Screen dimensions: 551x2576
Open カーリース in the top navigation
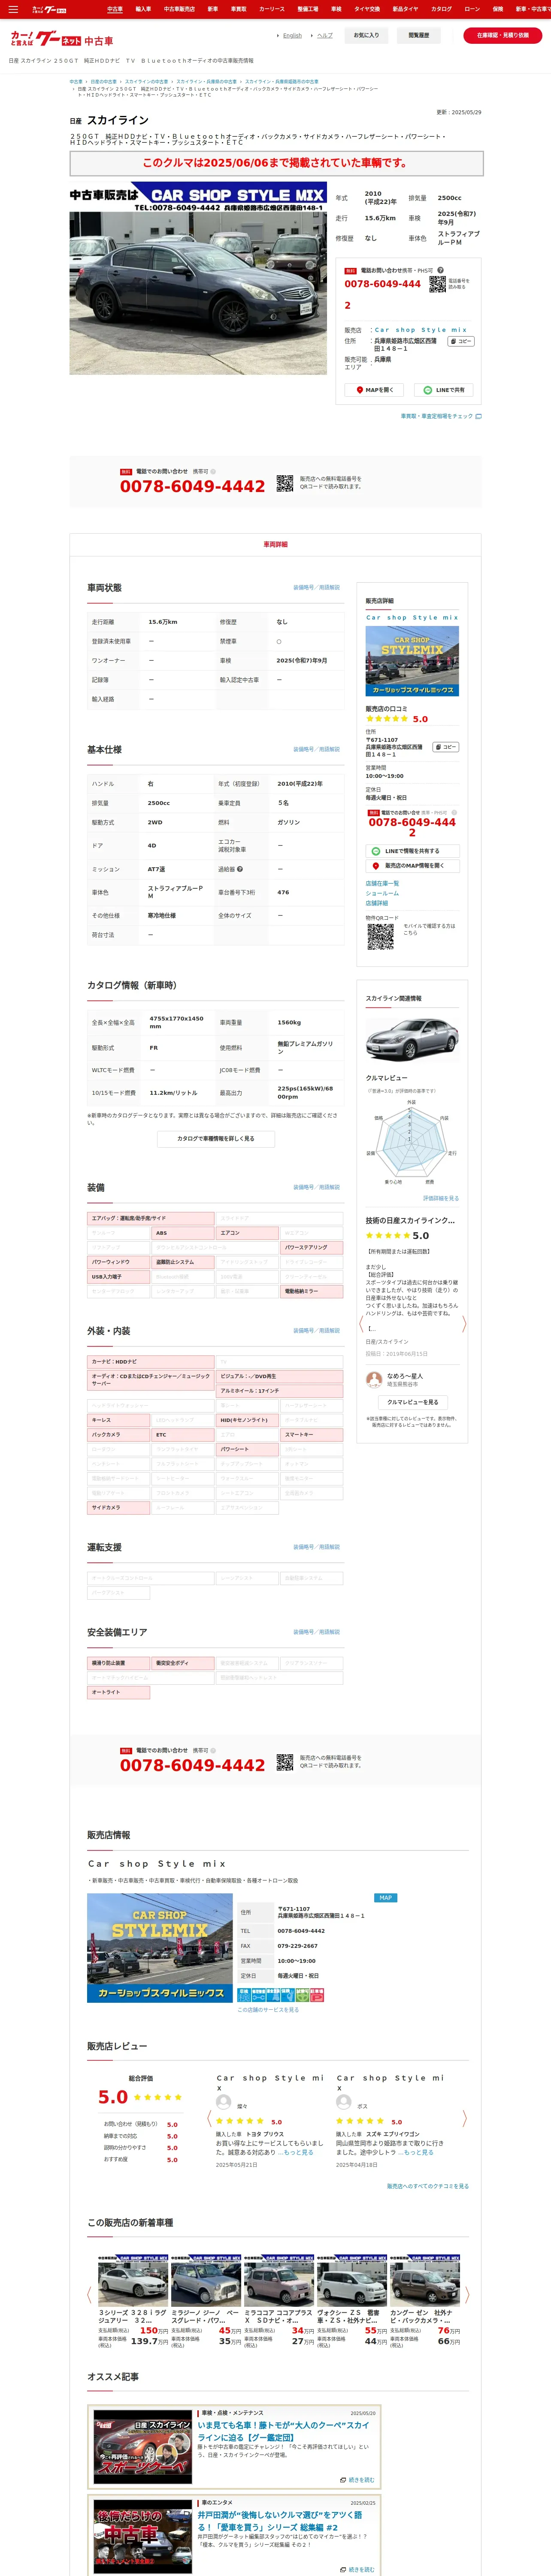272,9
